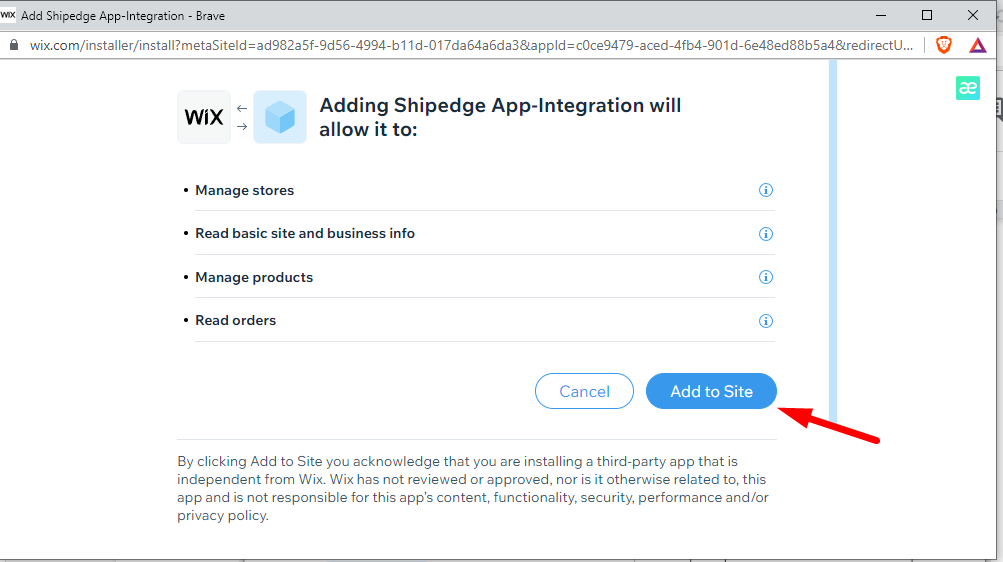Show info for Read basic site and business info
The width and height of the screenshot is (1003, 562).
(x=766, y=234)
